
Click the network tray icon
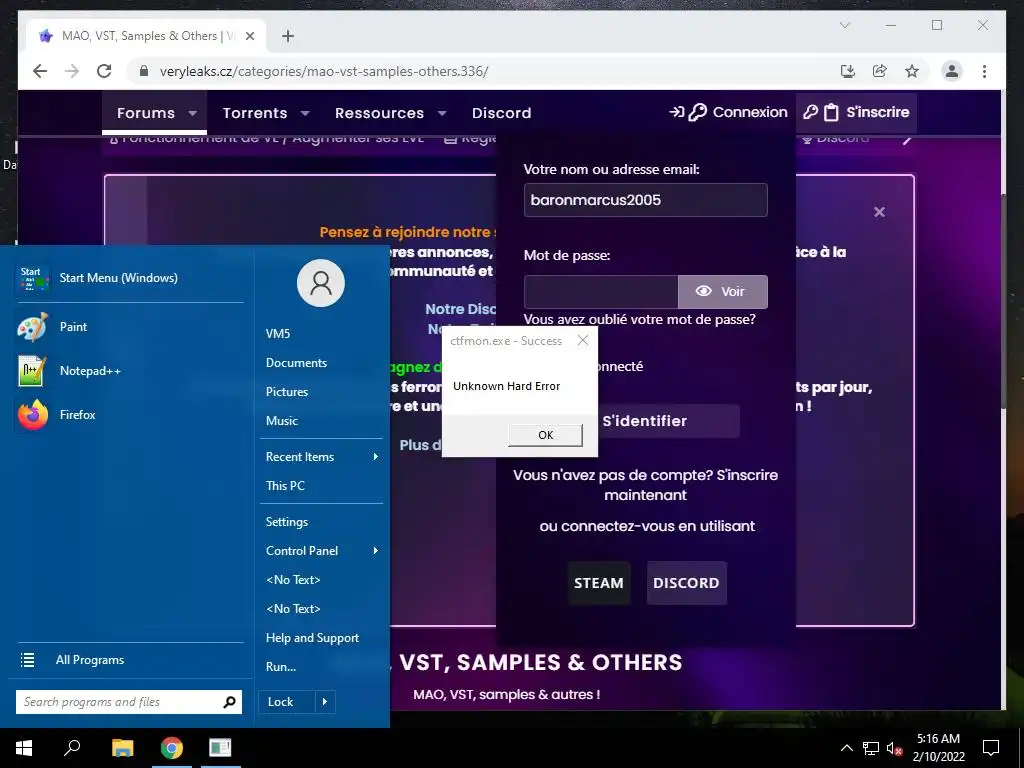click(x=871, y=748)
